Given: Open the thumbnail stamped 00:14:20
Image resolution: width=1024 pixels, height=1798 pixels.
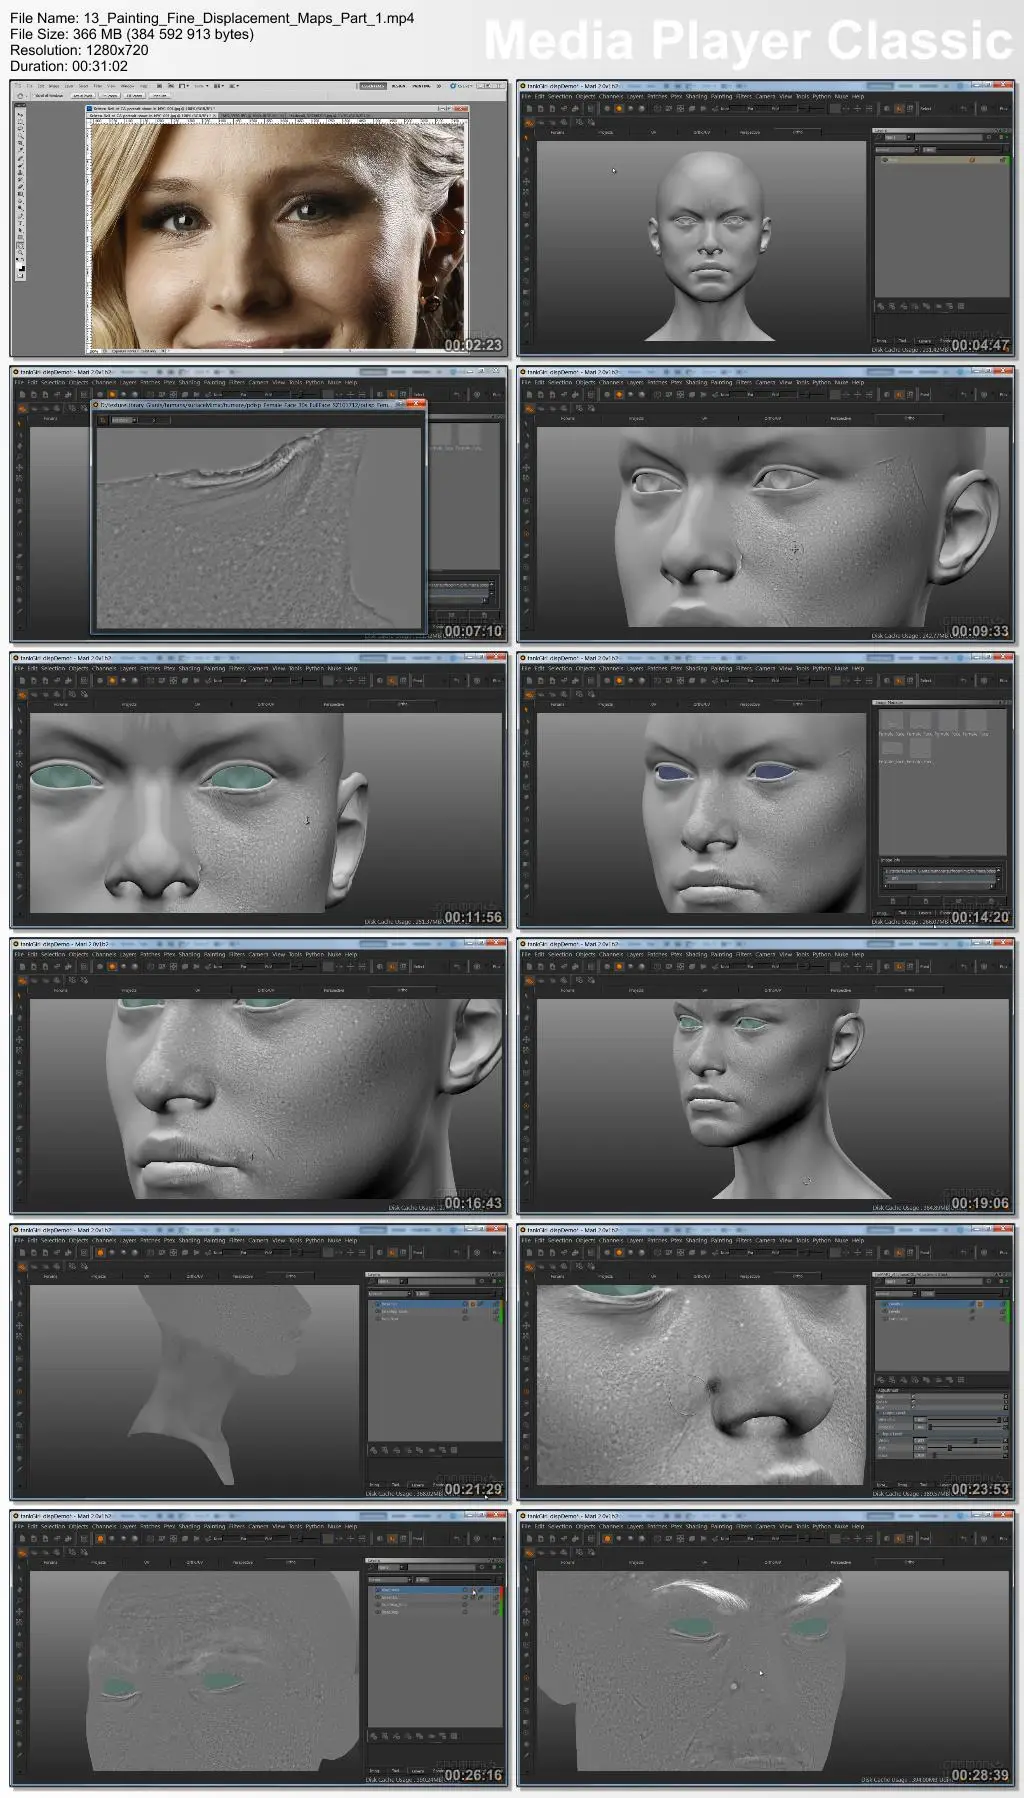Looking at the screenshot, I should pyautogui.click(x=766, y=790).
